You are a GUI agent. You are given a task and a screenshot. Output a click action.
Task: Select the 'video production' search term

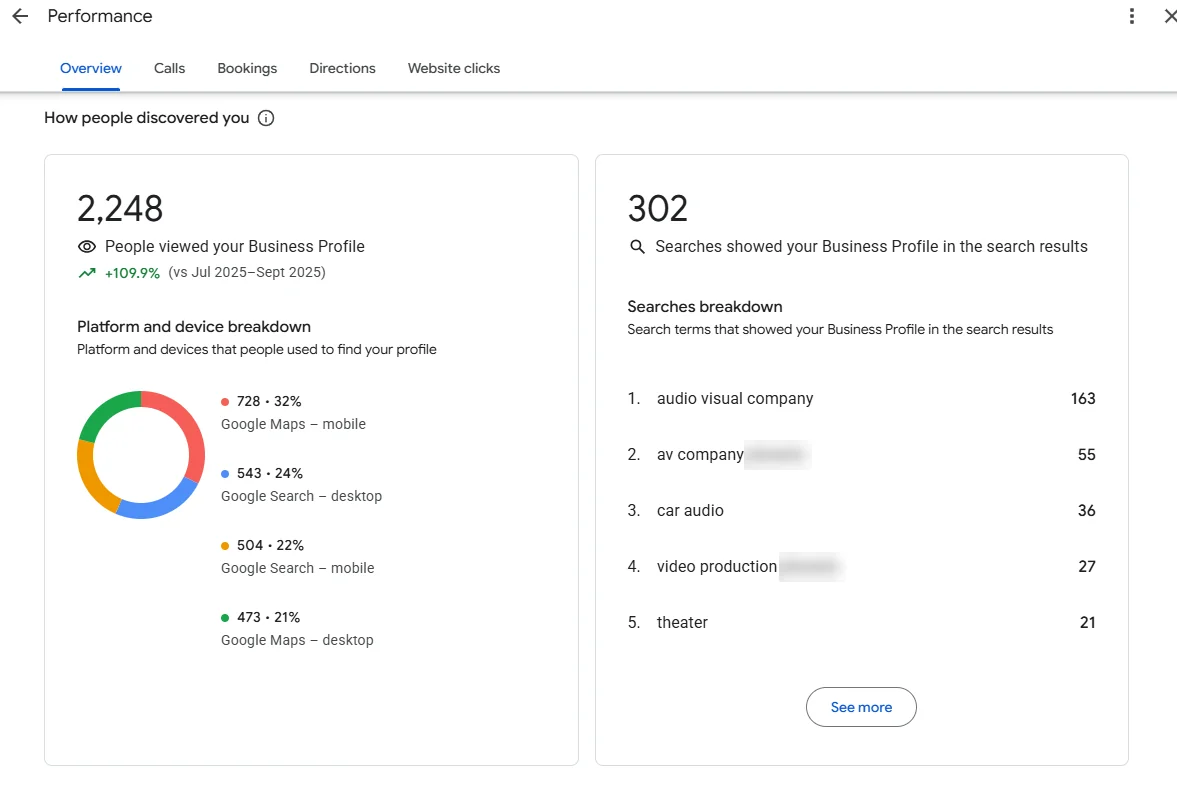pos(717,567)
